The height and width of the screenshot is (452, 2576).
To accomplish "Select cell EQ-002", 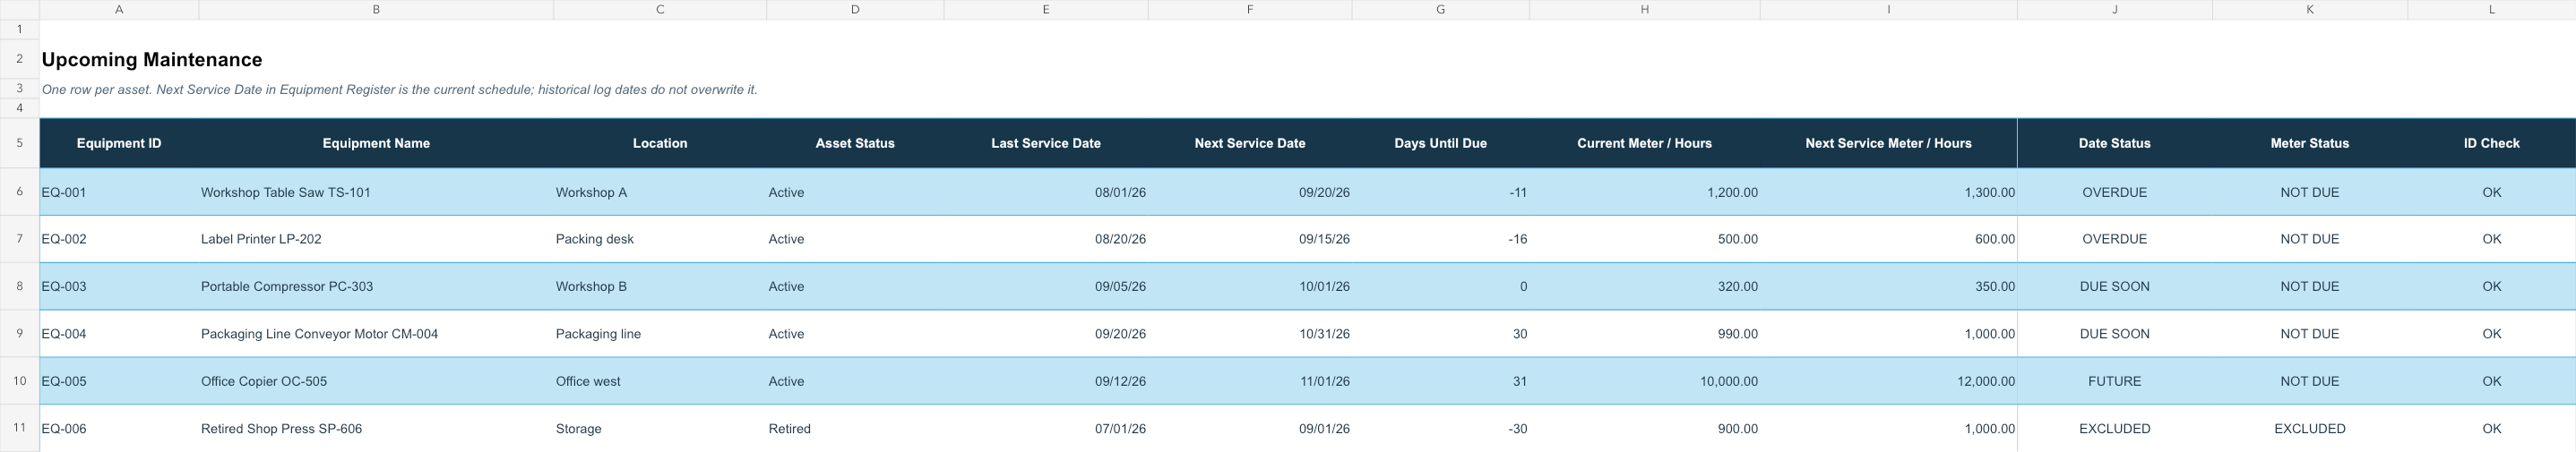I will (119, 239).
